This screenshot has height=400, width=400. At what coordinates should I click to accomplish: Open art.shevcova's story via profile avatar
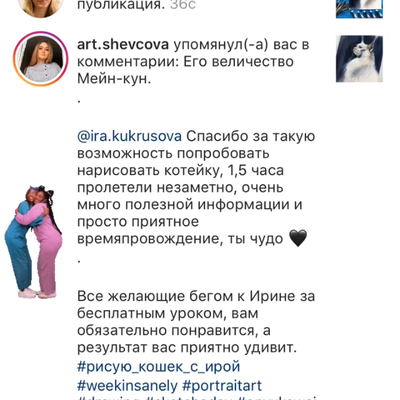[41, 59]
